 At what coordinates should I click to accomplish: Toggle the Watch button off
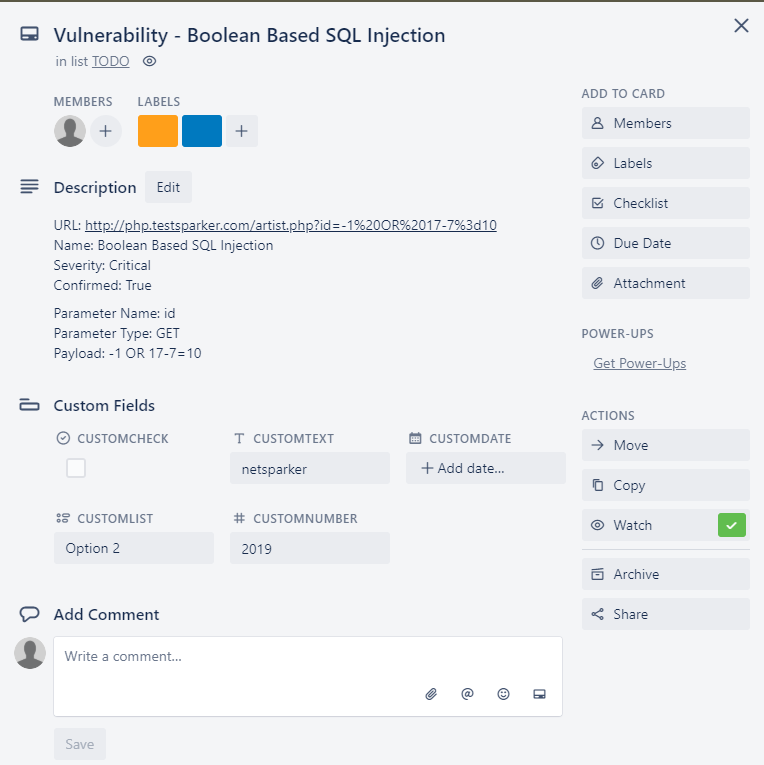665,525
